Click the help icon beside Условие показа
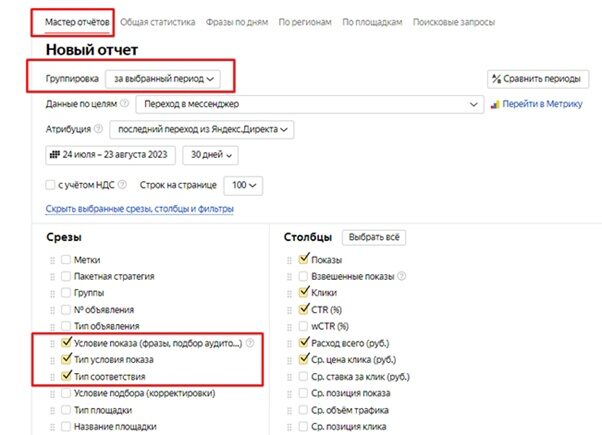 click(x=250, y=343)
